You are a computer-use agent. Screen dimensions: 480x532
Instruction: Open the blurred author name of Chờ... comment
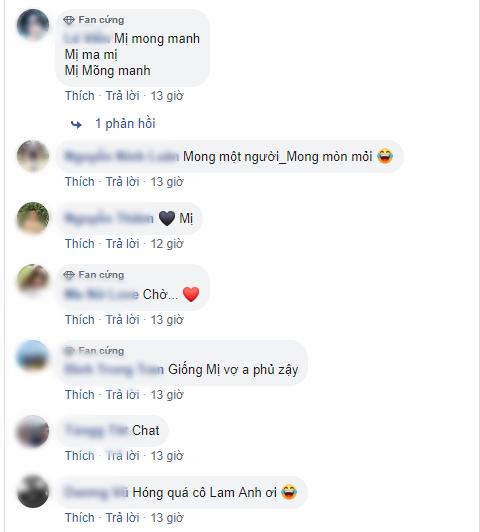pyautogui.click(x=102, y=294)
